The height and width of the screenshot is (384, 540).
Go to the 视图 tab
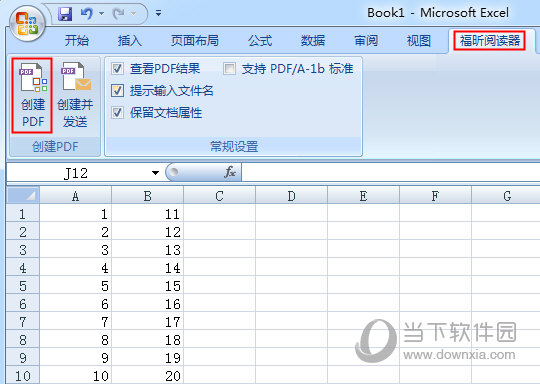(x=419, y=41)
